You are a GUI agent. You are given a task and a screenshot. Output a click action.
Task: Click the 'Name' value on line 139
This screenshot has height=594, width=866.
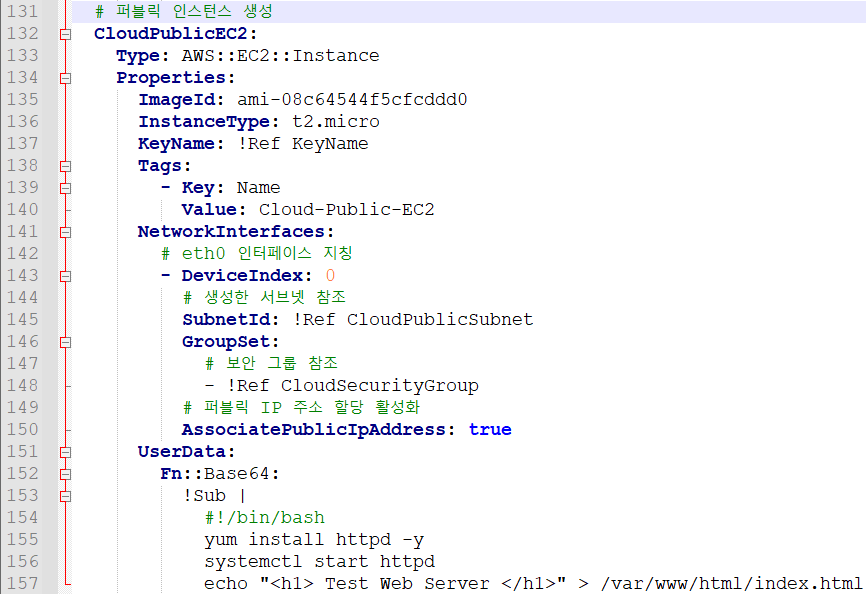point(258,188)
